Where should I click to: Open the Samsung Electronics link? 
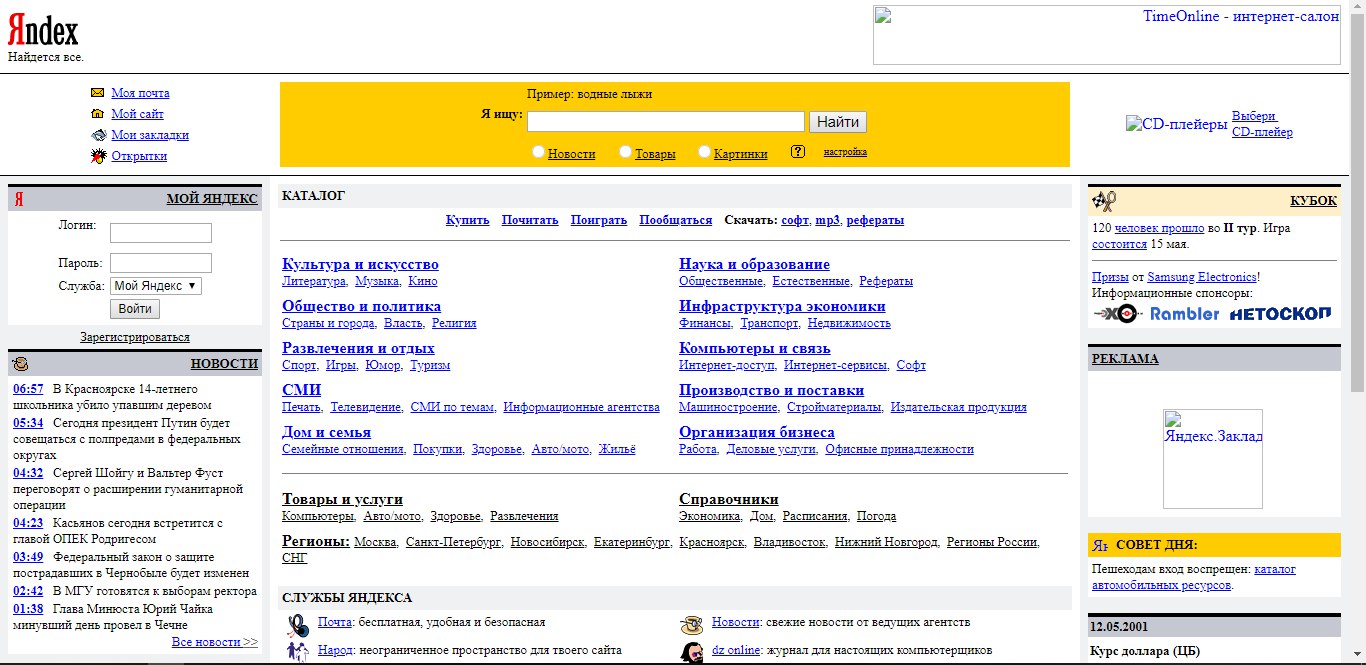point(1202,277)
